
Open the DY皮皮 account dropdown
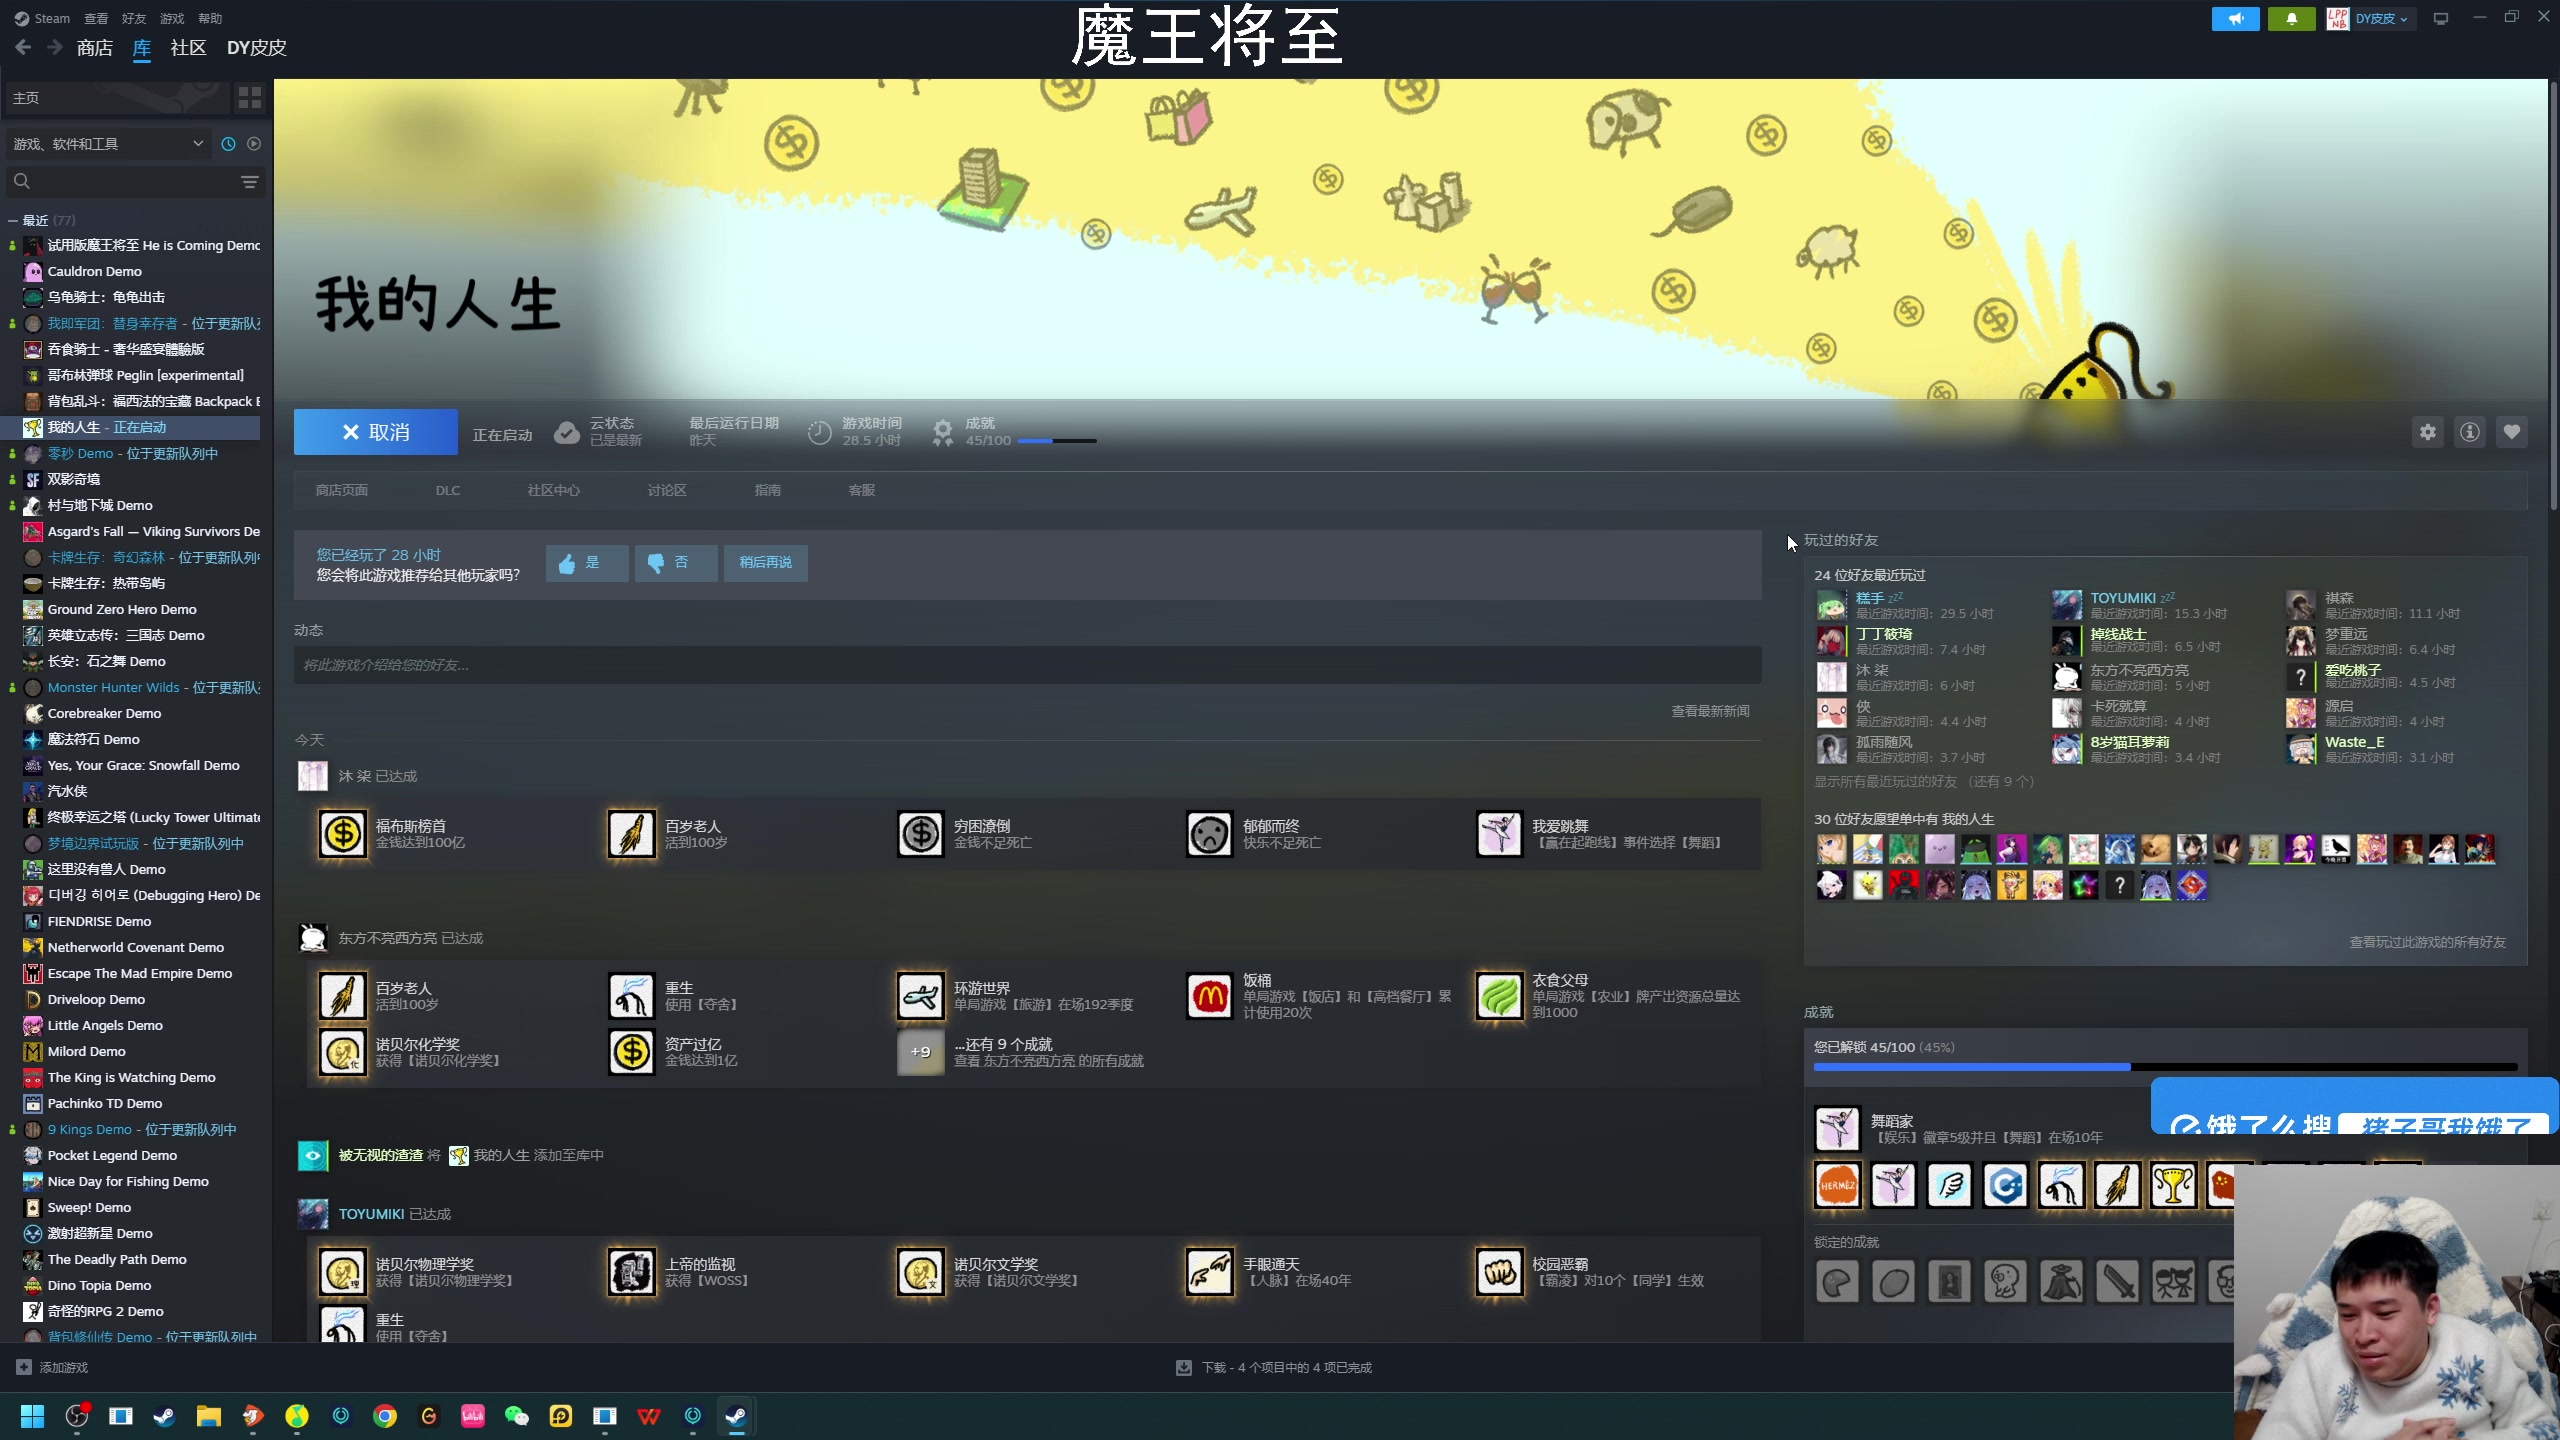click(x=2380, y=19)
